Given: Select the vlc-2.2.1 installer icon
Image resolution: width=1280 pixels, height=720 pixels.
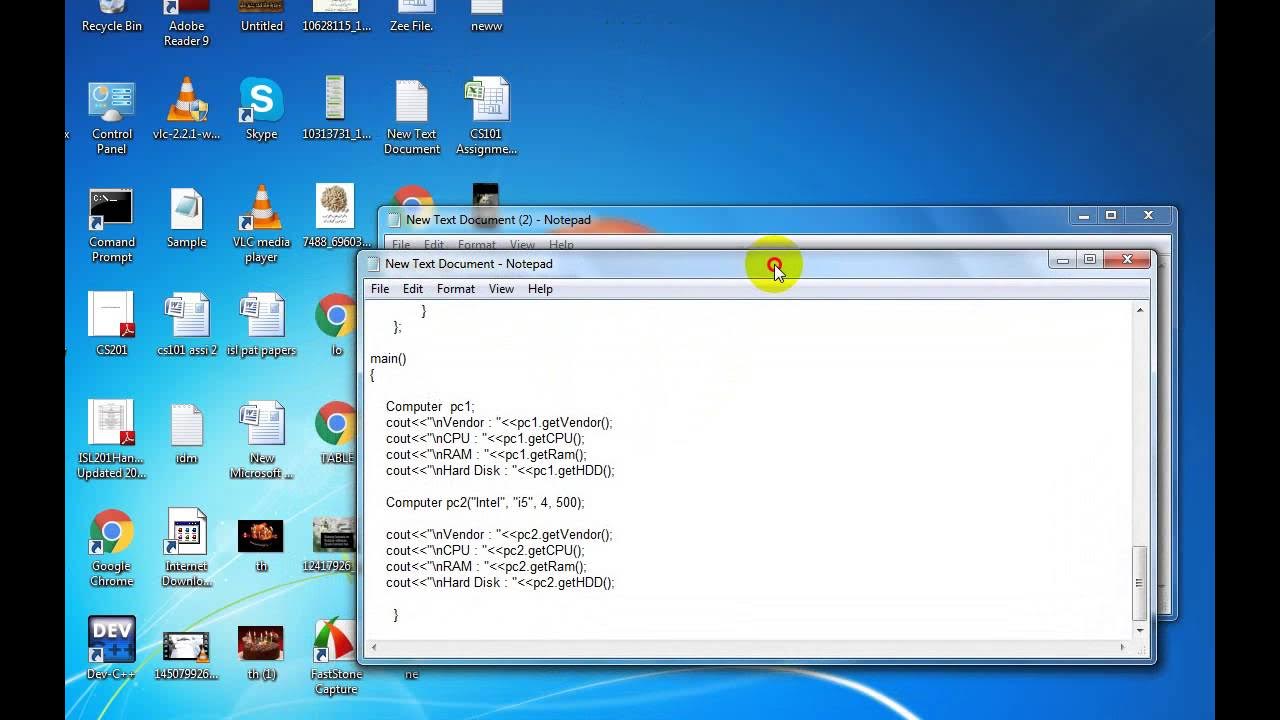Looking at the screenshot, I should (x=186, y=110).
